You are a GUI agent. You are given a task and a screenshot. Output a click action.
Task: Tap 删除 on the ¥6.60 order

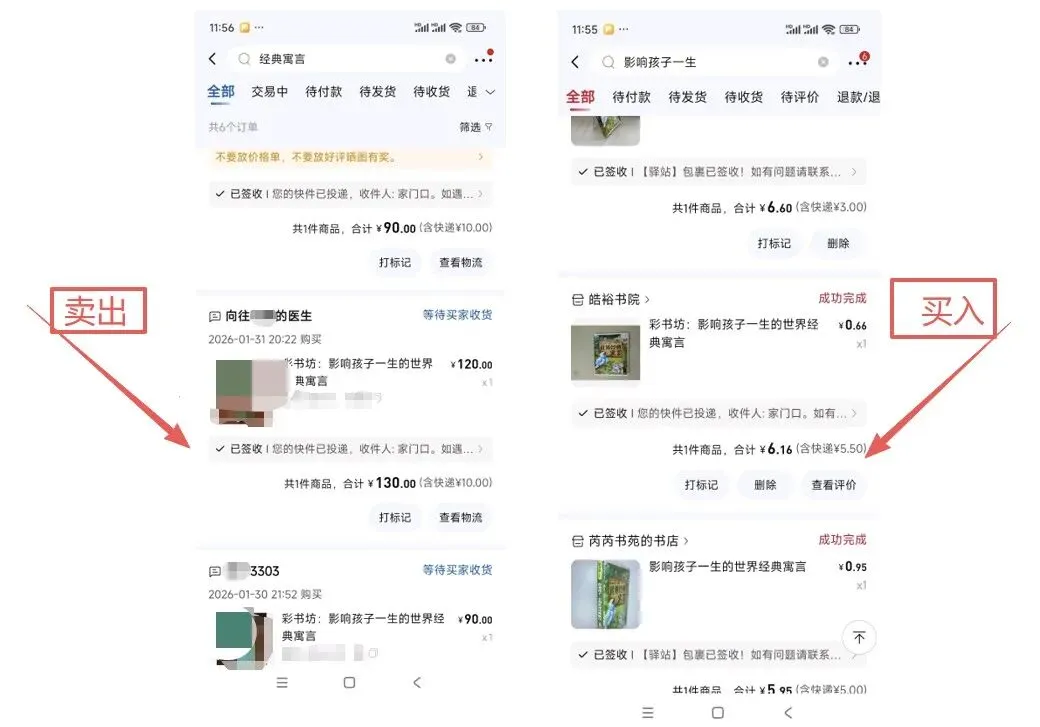[x=838, y=243]
